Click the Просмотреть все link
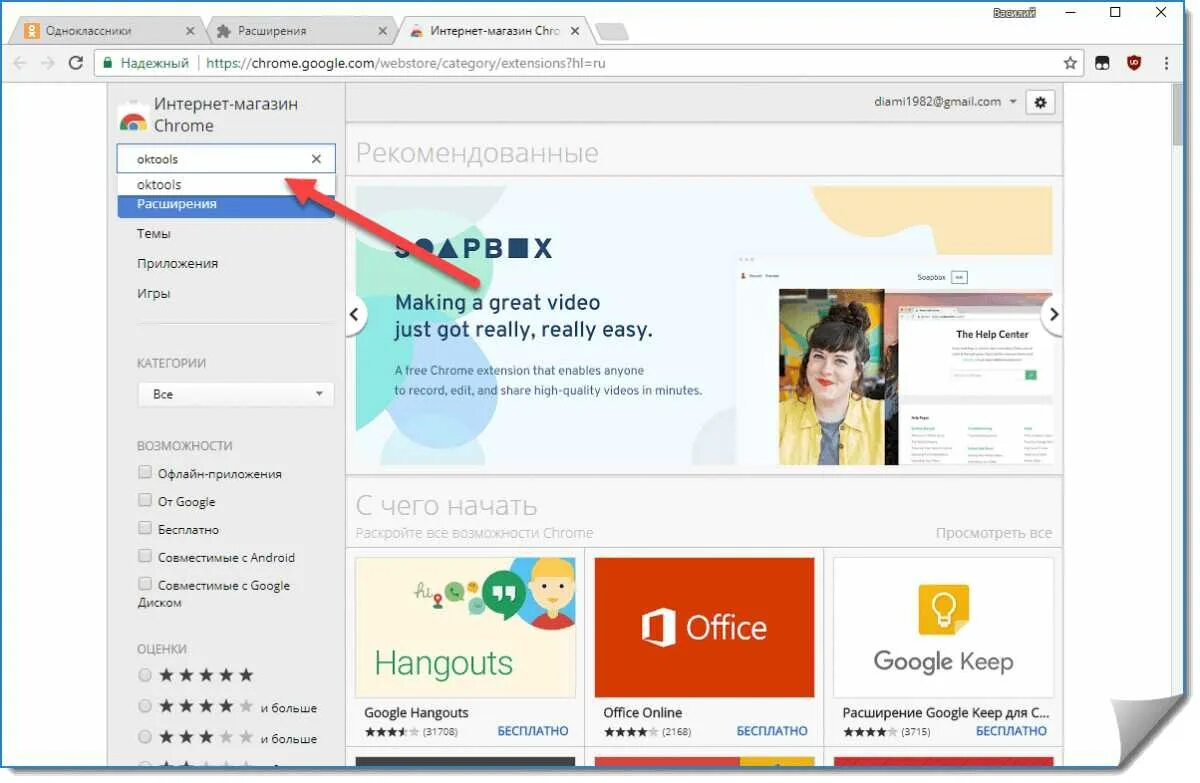Image resolution: width=1200 pixels, height=783 pixels. coord(994,533)
